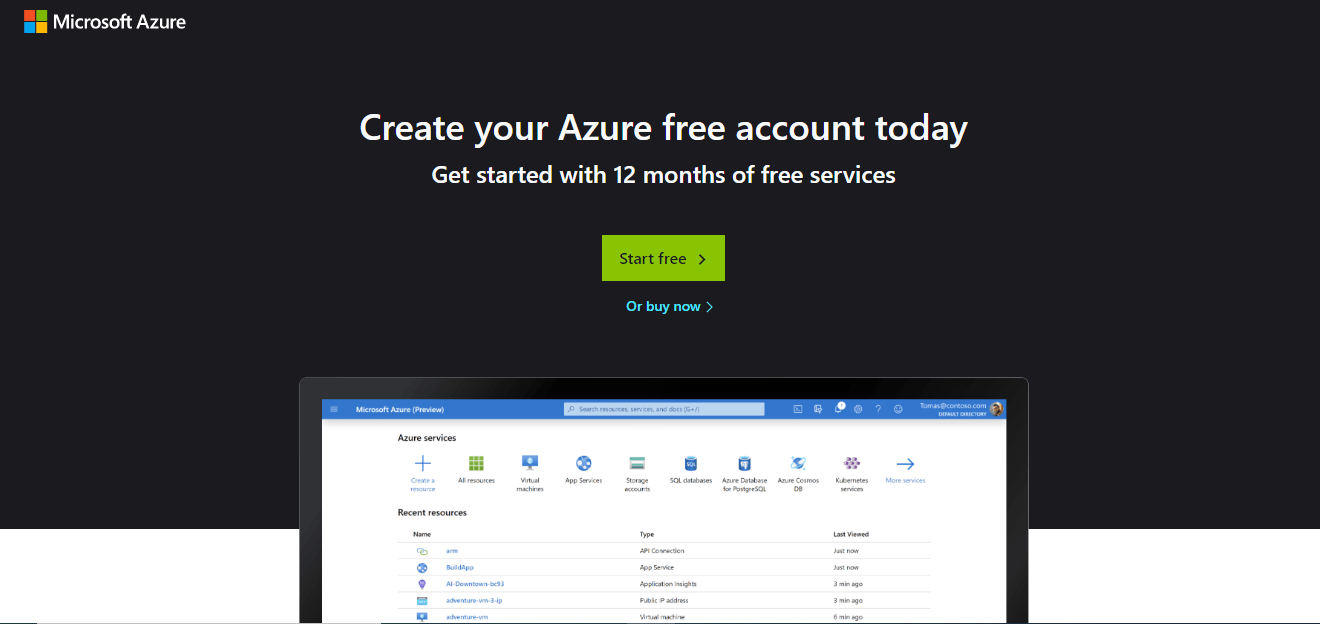The width and height of the screenshot is (1320, 624).
Task: Click the Create a resource plus icon
Action: pyautogui.click(x=423, y=463)
